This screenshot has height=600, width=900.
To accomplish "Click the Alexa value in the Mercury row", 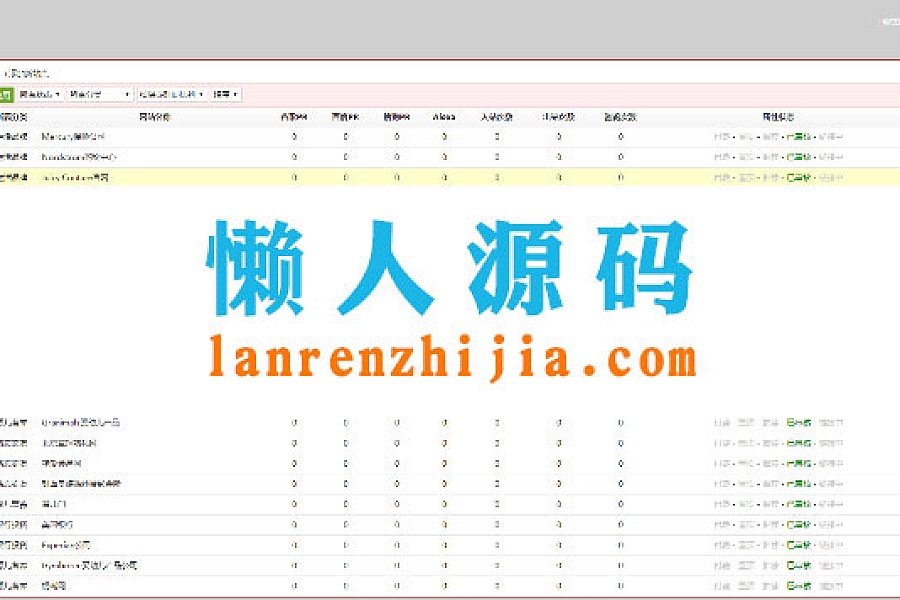I will [444, 137].
